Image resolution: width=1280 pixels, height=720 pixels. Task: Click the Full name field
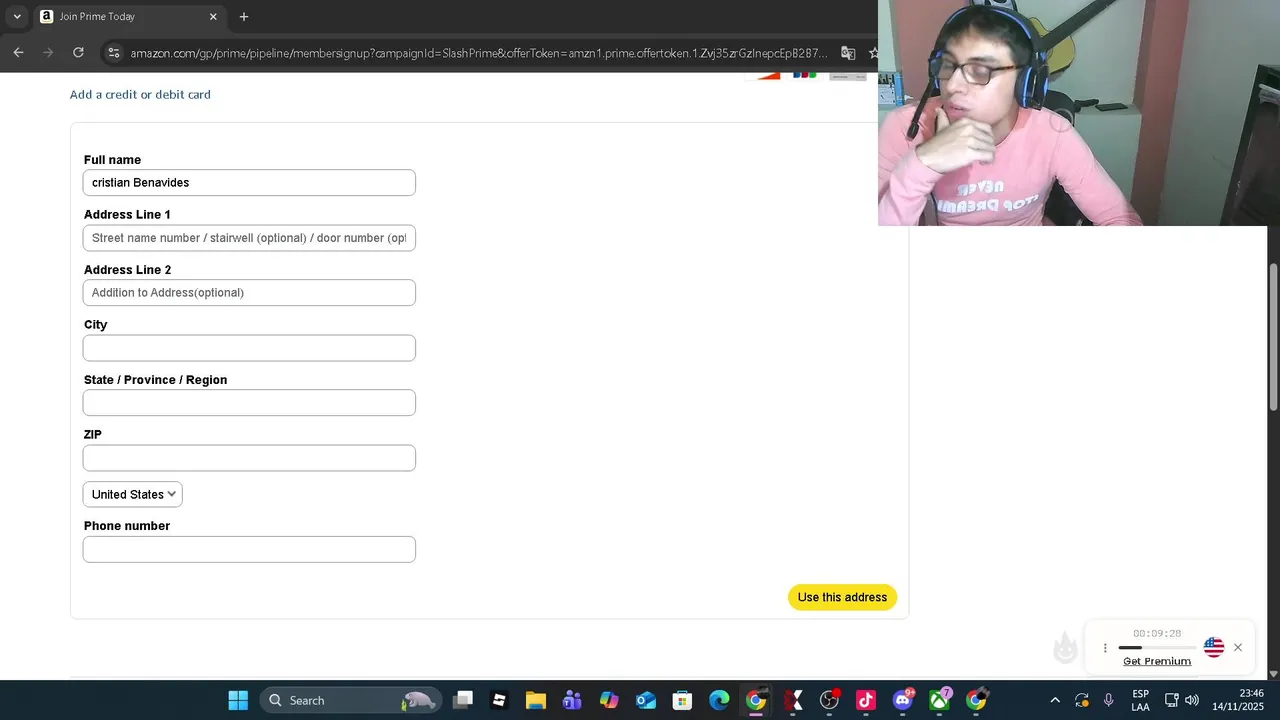pos(249,183)
